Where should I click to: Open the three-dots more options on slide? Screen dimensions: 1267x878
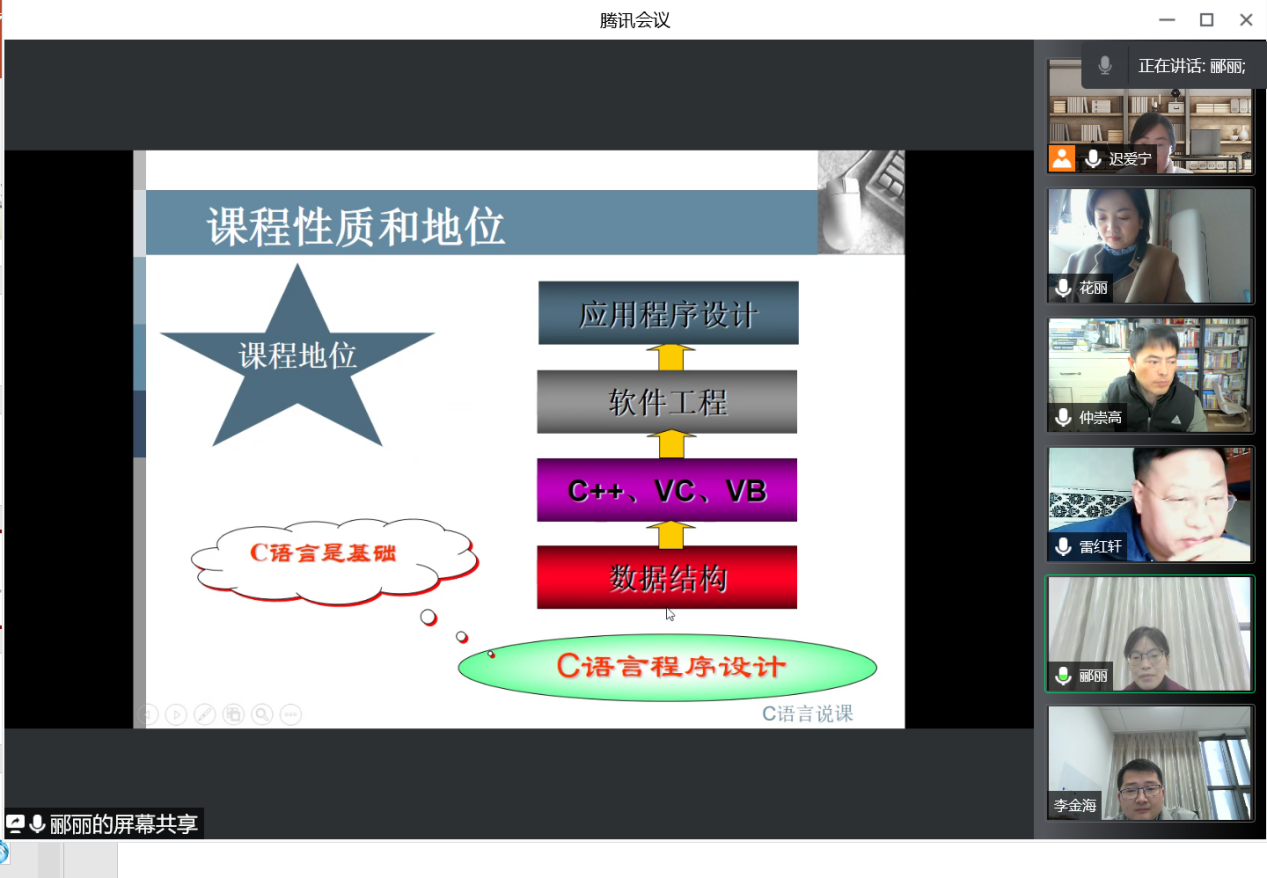click(x=291, y=714)
